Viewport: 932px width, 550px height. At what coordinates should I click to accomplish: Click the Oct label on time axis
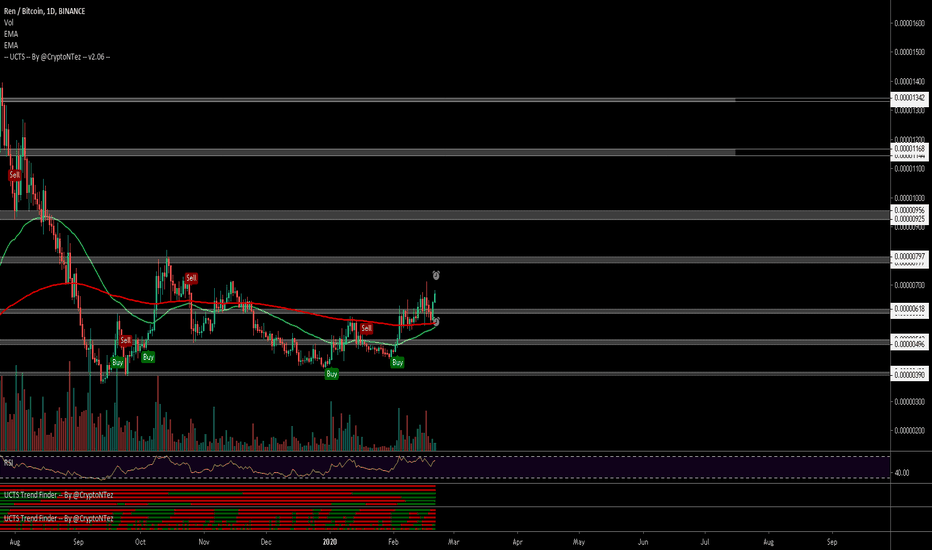pyautogui.click(x=140, y=542)
